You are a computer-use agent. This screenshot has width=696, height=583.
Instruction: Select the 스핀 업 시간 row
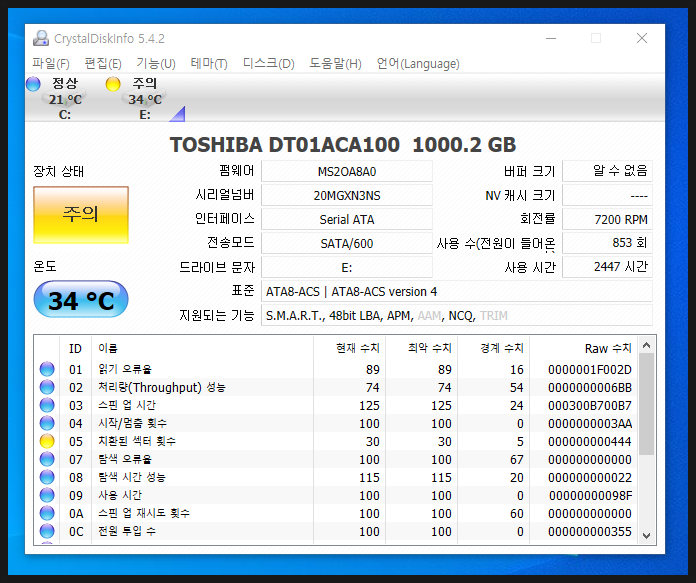click(x=336, y=405)
